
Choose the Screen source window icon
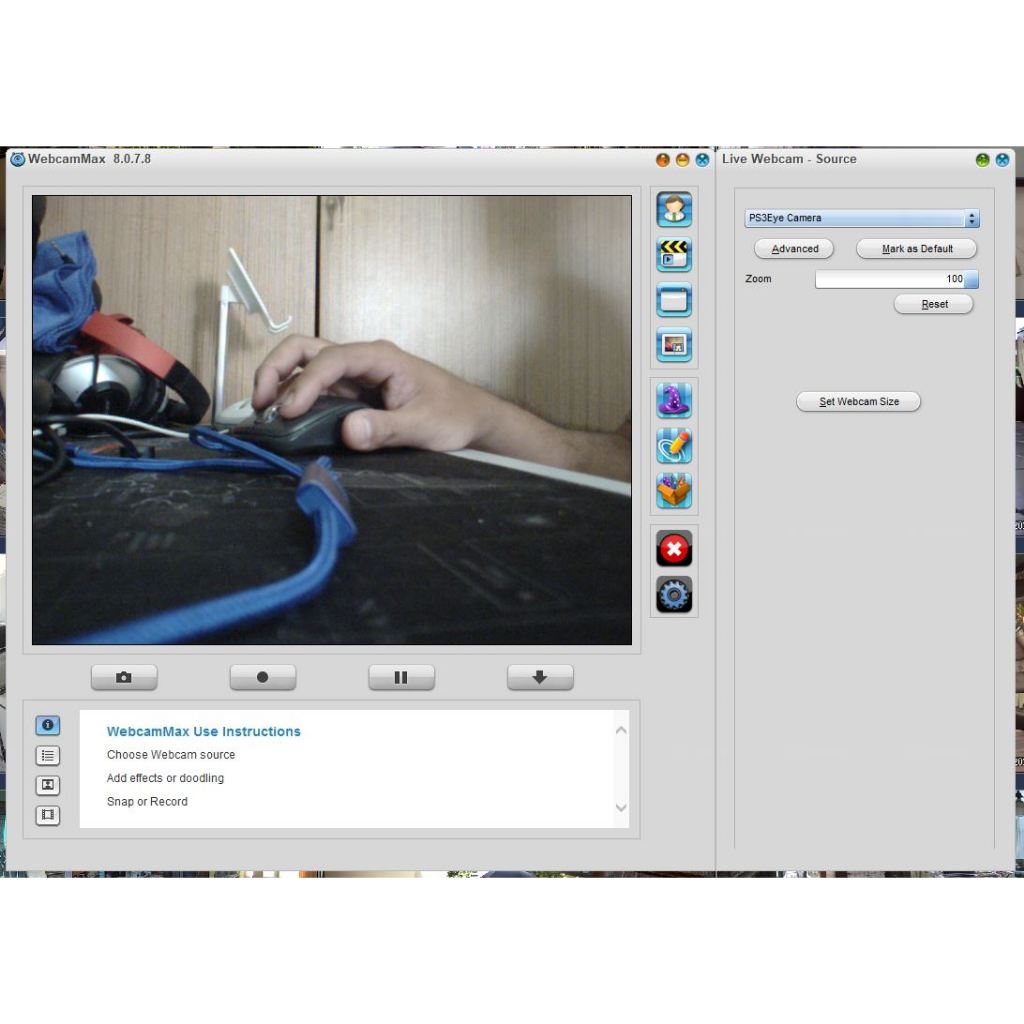[674, 299]
